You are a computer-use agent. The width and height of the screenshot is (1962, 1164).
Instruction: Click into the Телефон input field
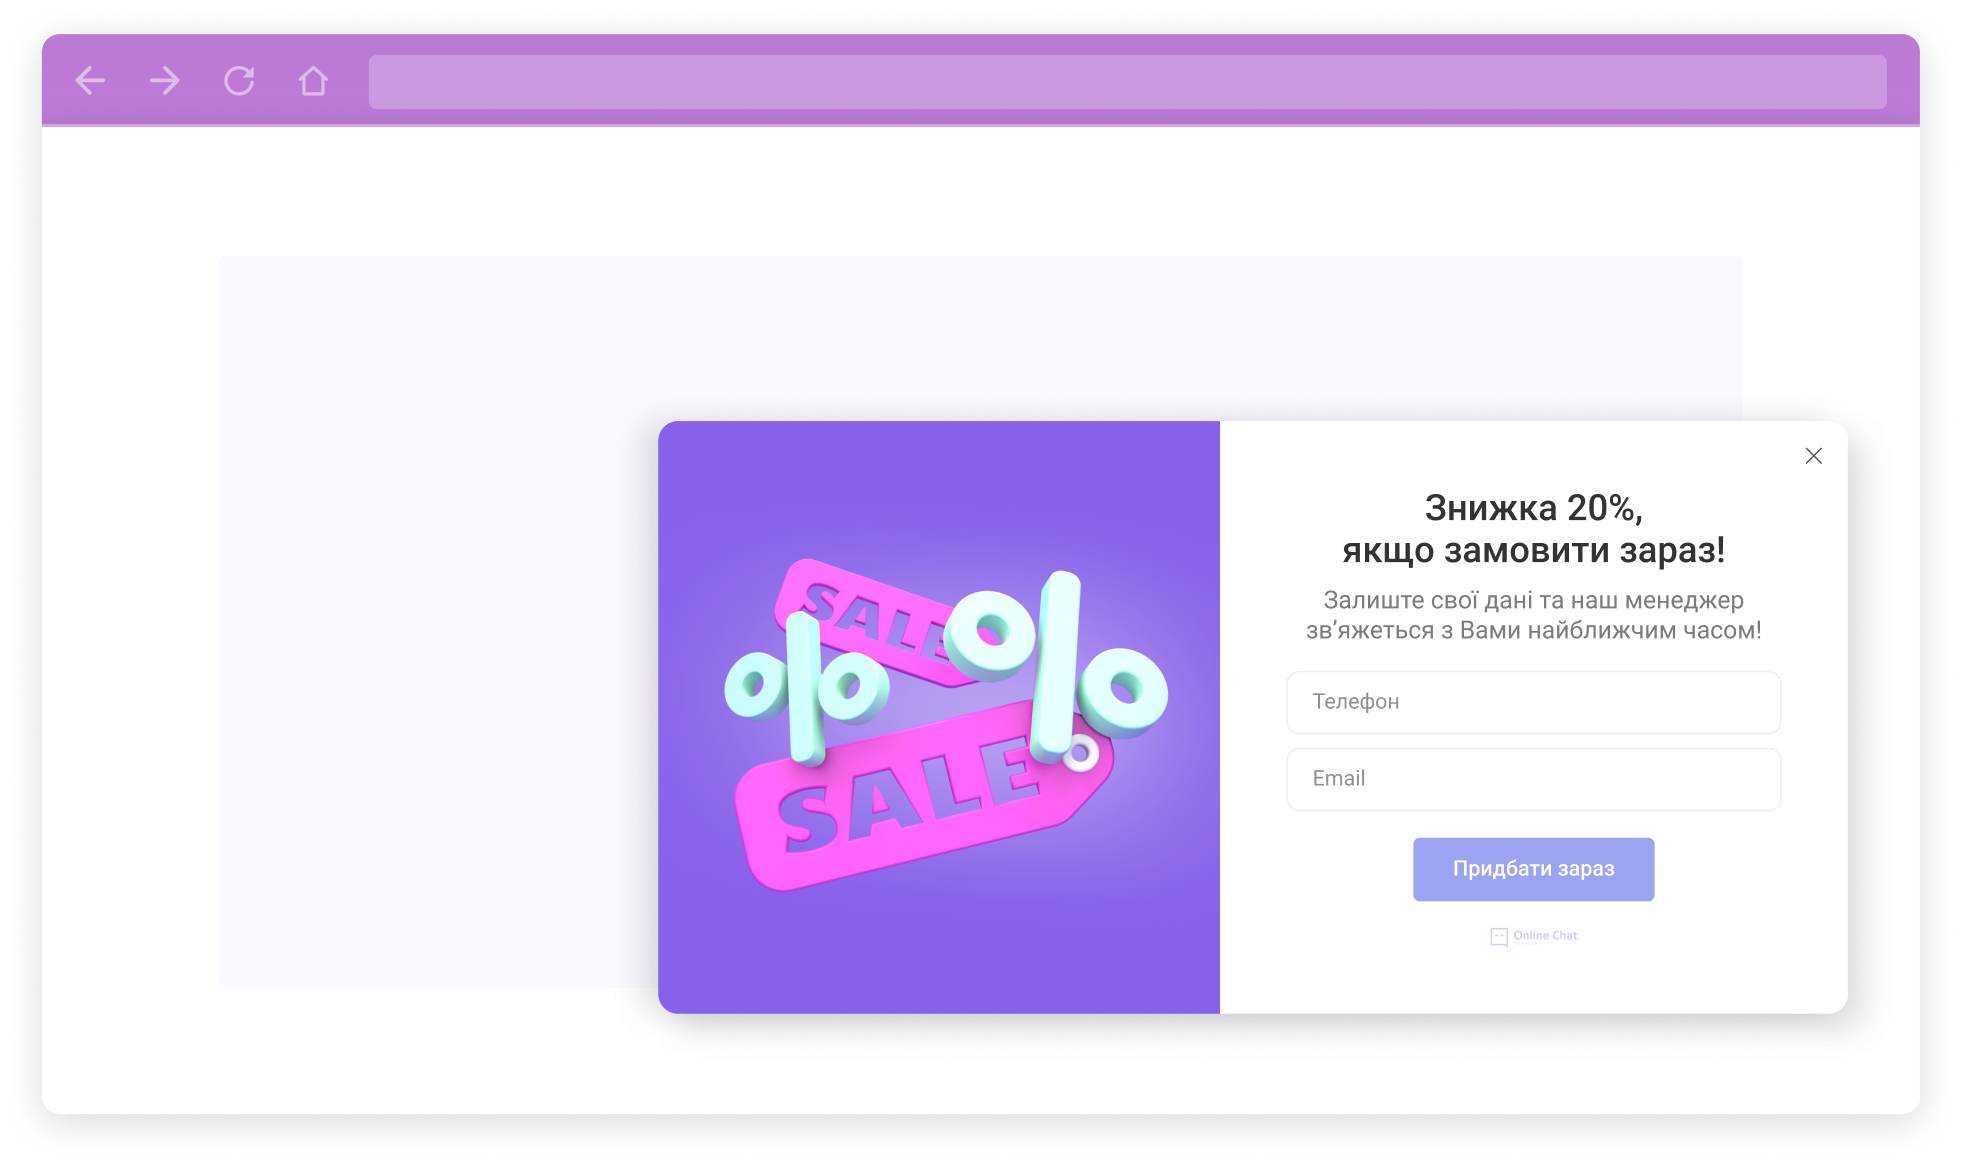[1533, 702]
